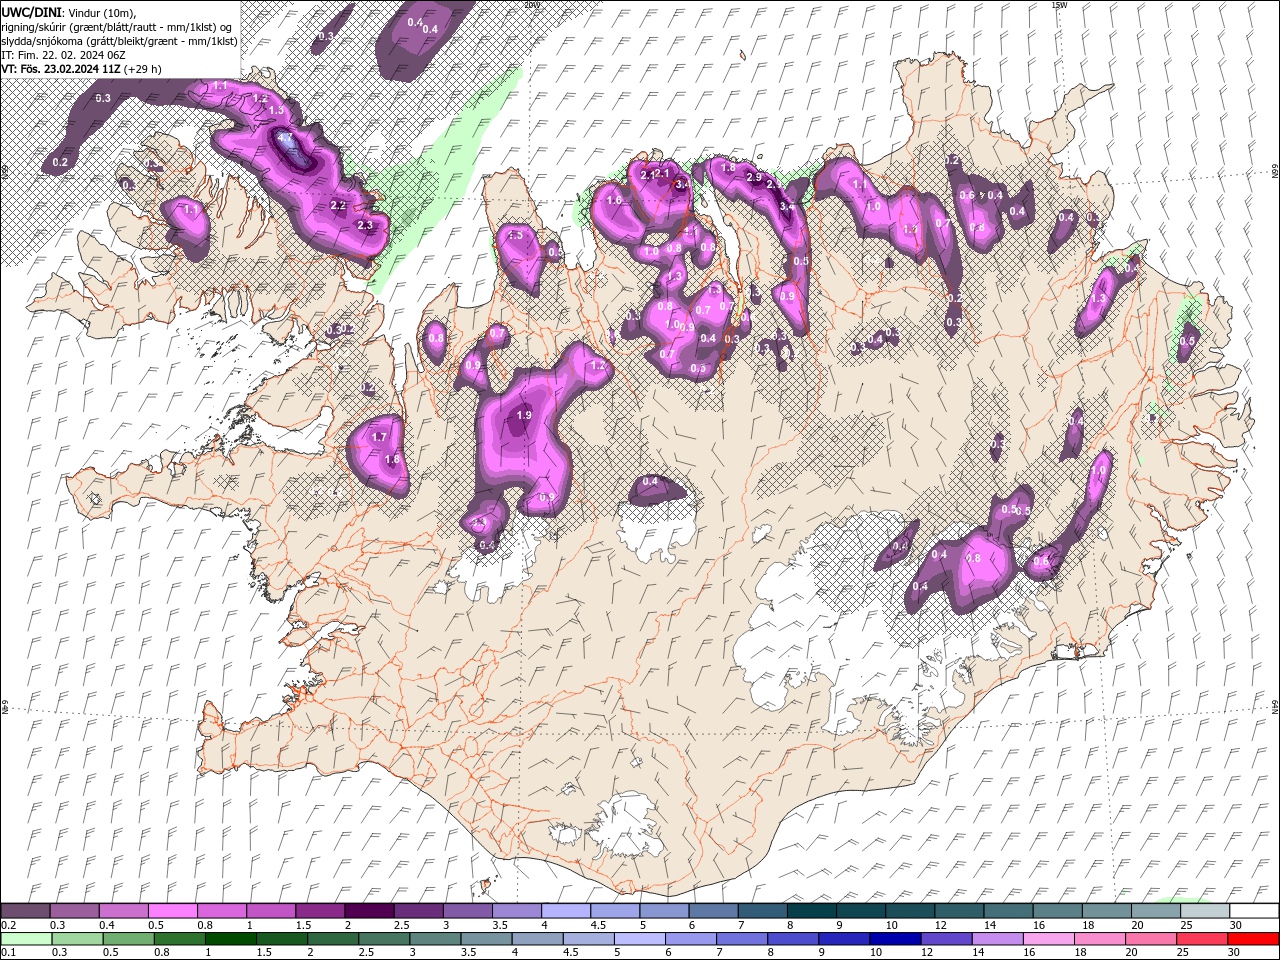The height and width of the screenshot is (960, 1280).
Task: Click the dark green 1 rain legend swatch
Action: coord(231,939)
